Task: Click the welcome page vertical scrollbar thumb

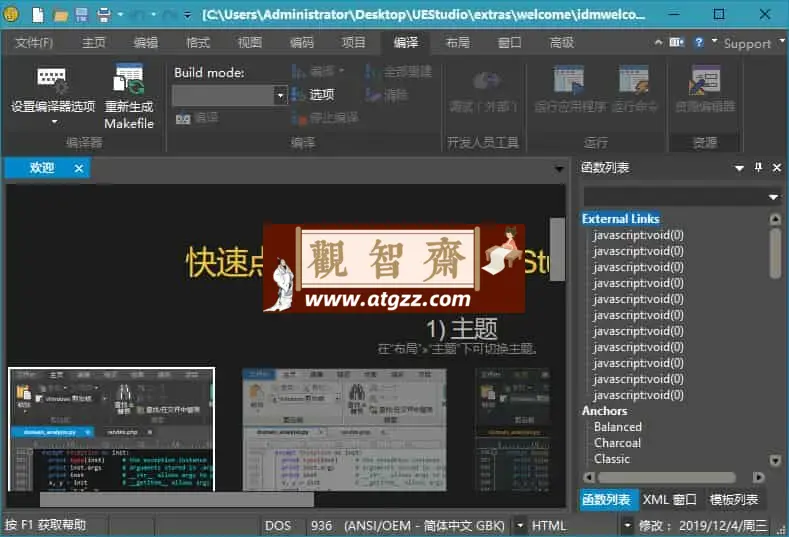Action: click(557, 249)
